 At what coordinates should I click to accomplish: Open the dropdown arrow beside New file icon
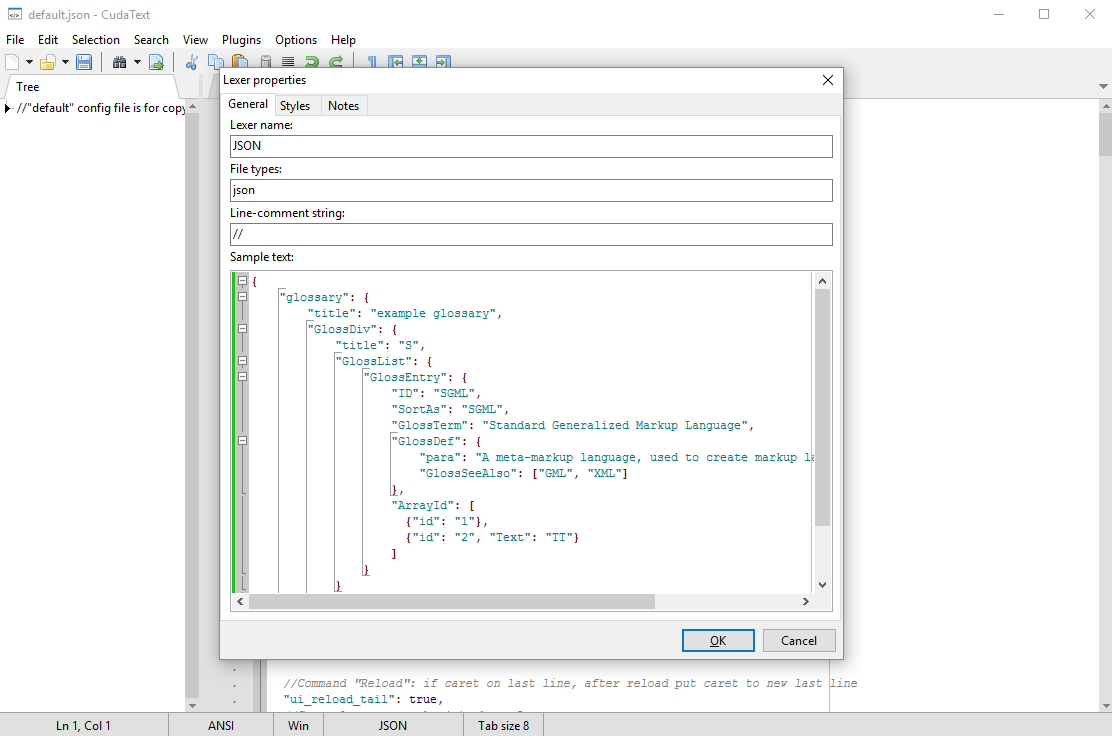[29, 62]
